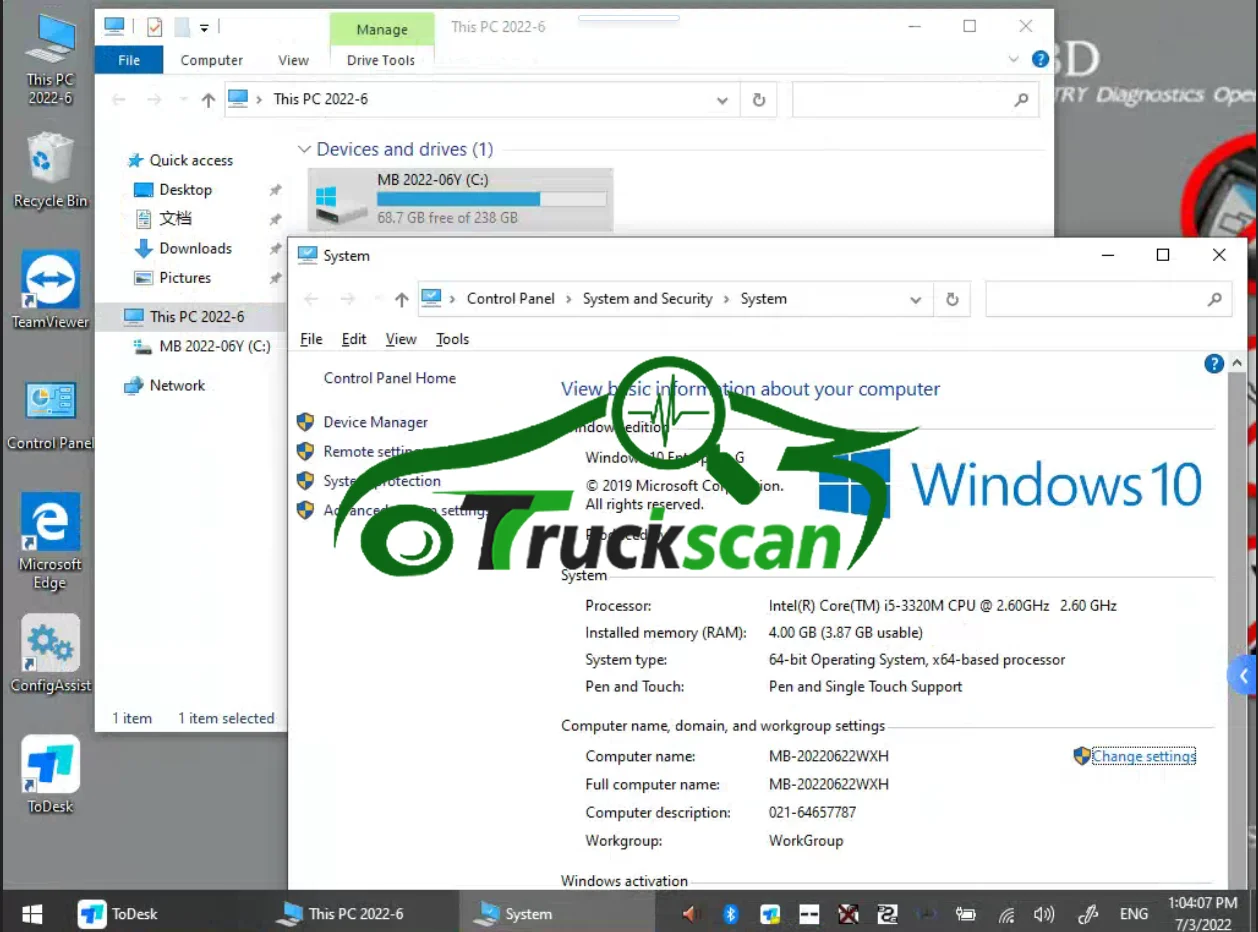Open volume speaker tray icon
Screen dimensions: 1258x932
(x=1044, y=913)
